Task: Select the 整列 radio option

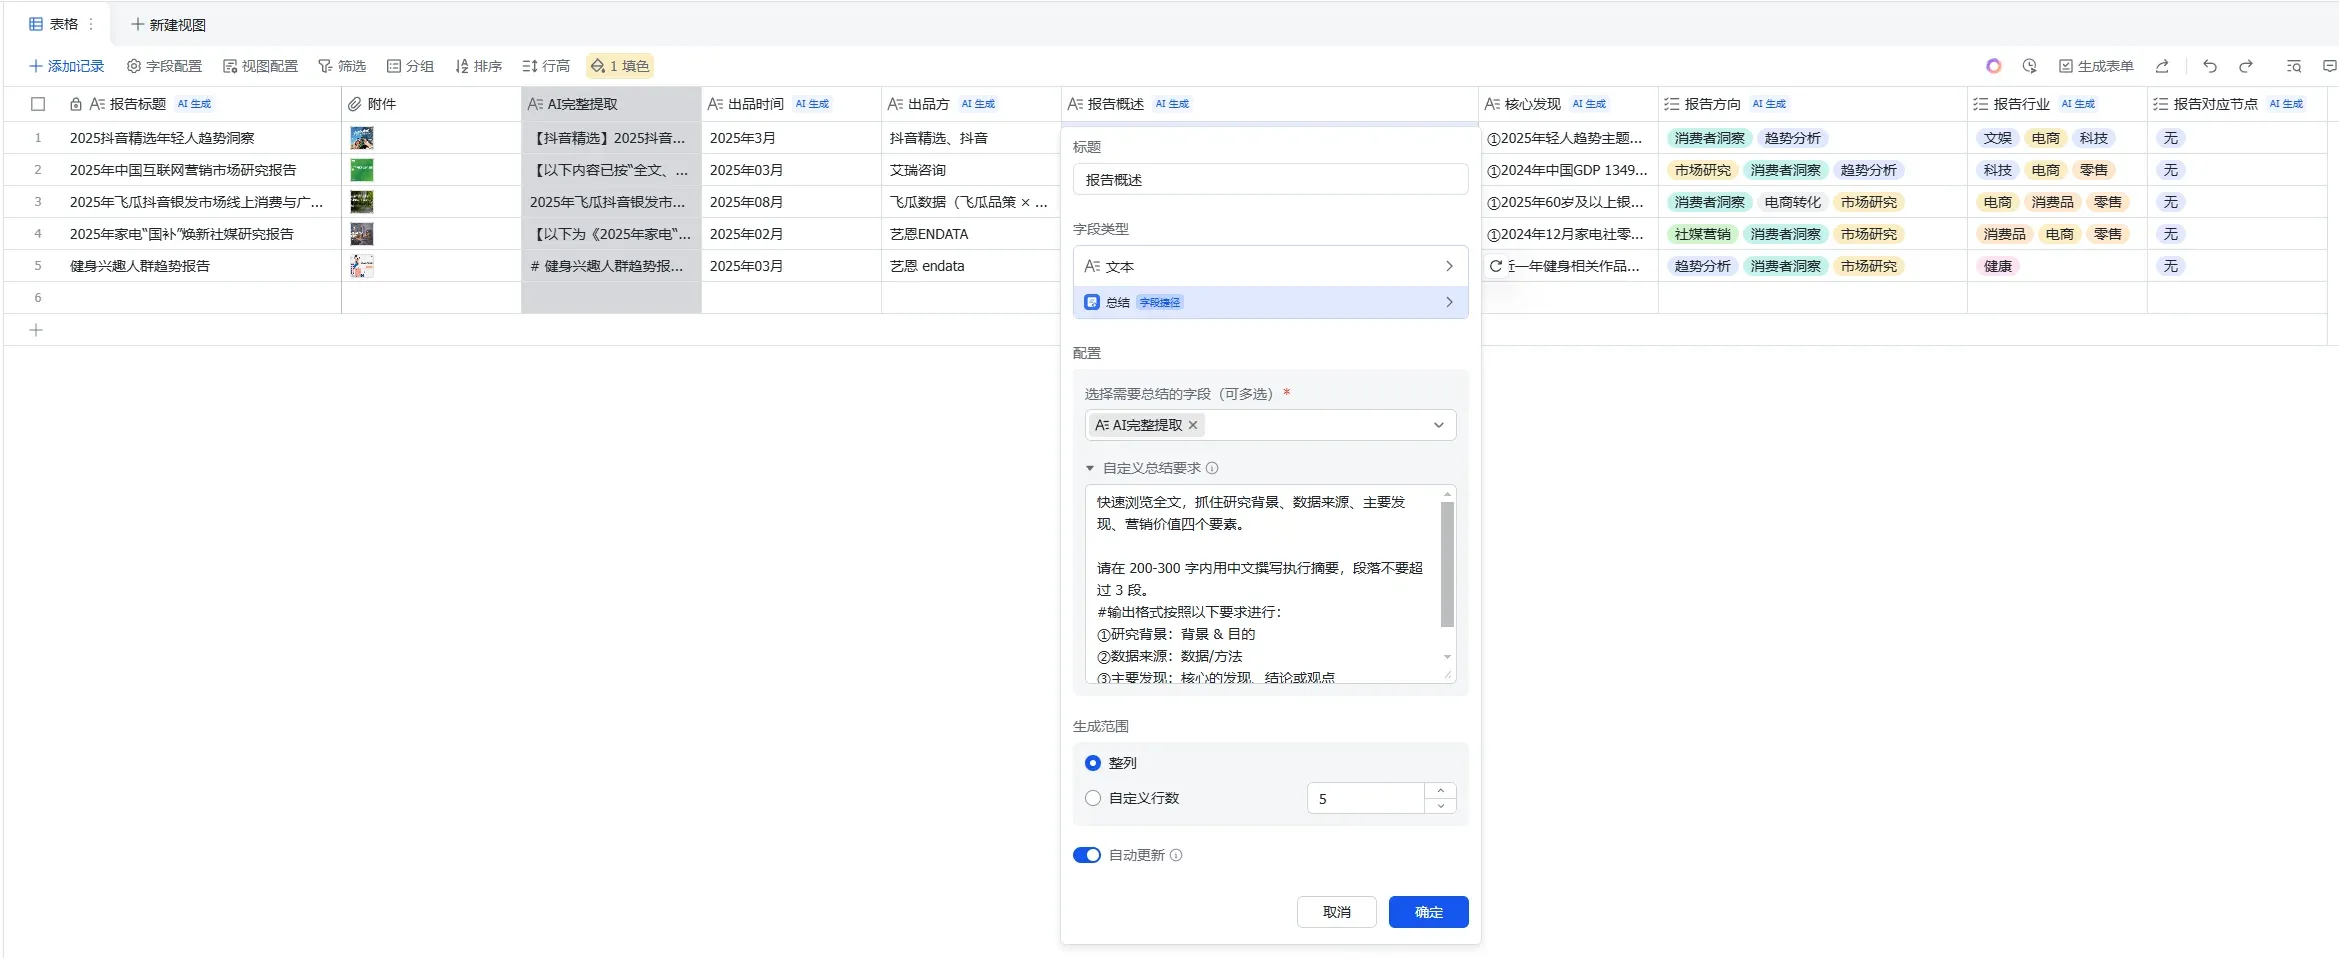Action: point(1092,762)
